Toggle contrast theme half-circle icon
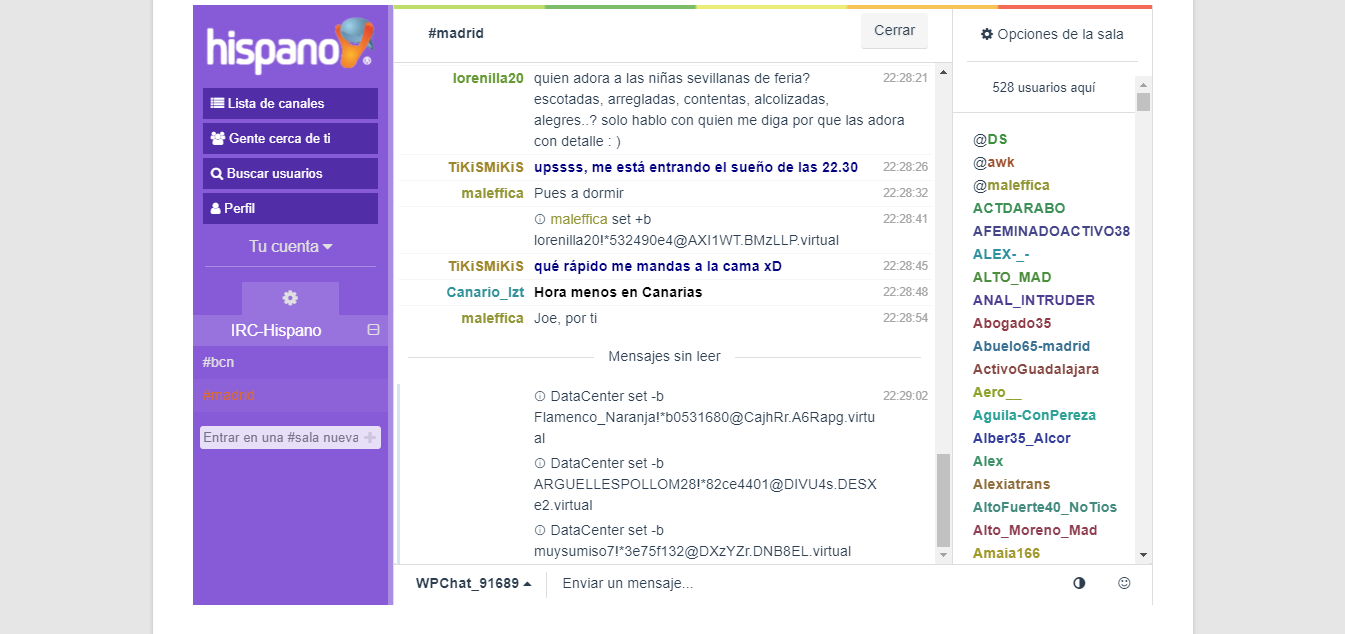Image resolution: width=1345 pixels, height=634 pixels. point(1079,583)
